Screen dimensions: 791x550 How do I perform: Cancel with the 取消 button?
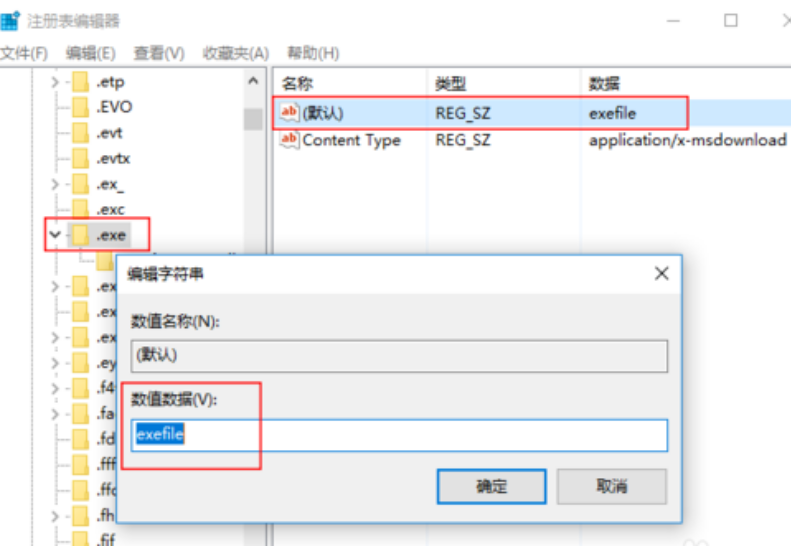[x=611, y=486]
